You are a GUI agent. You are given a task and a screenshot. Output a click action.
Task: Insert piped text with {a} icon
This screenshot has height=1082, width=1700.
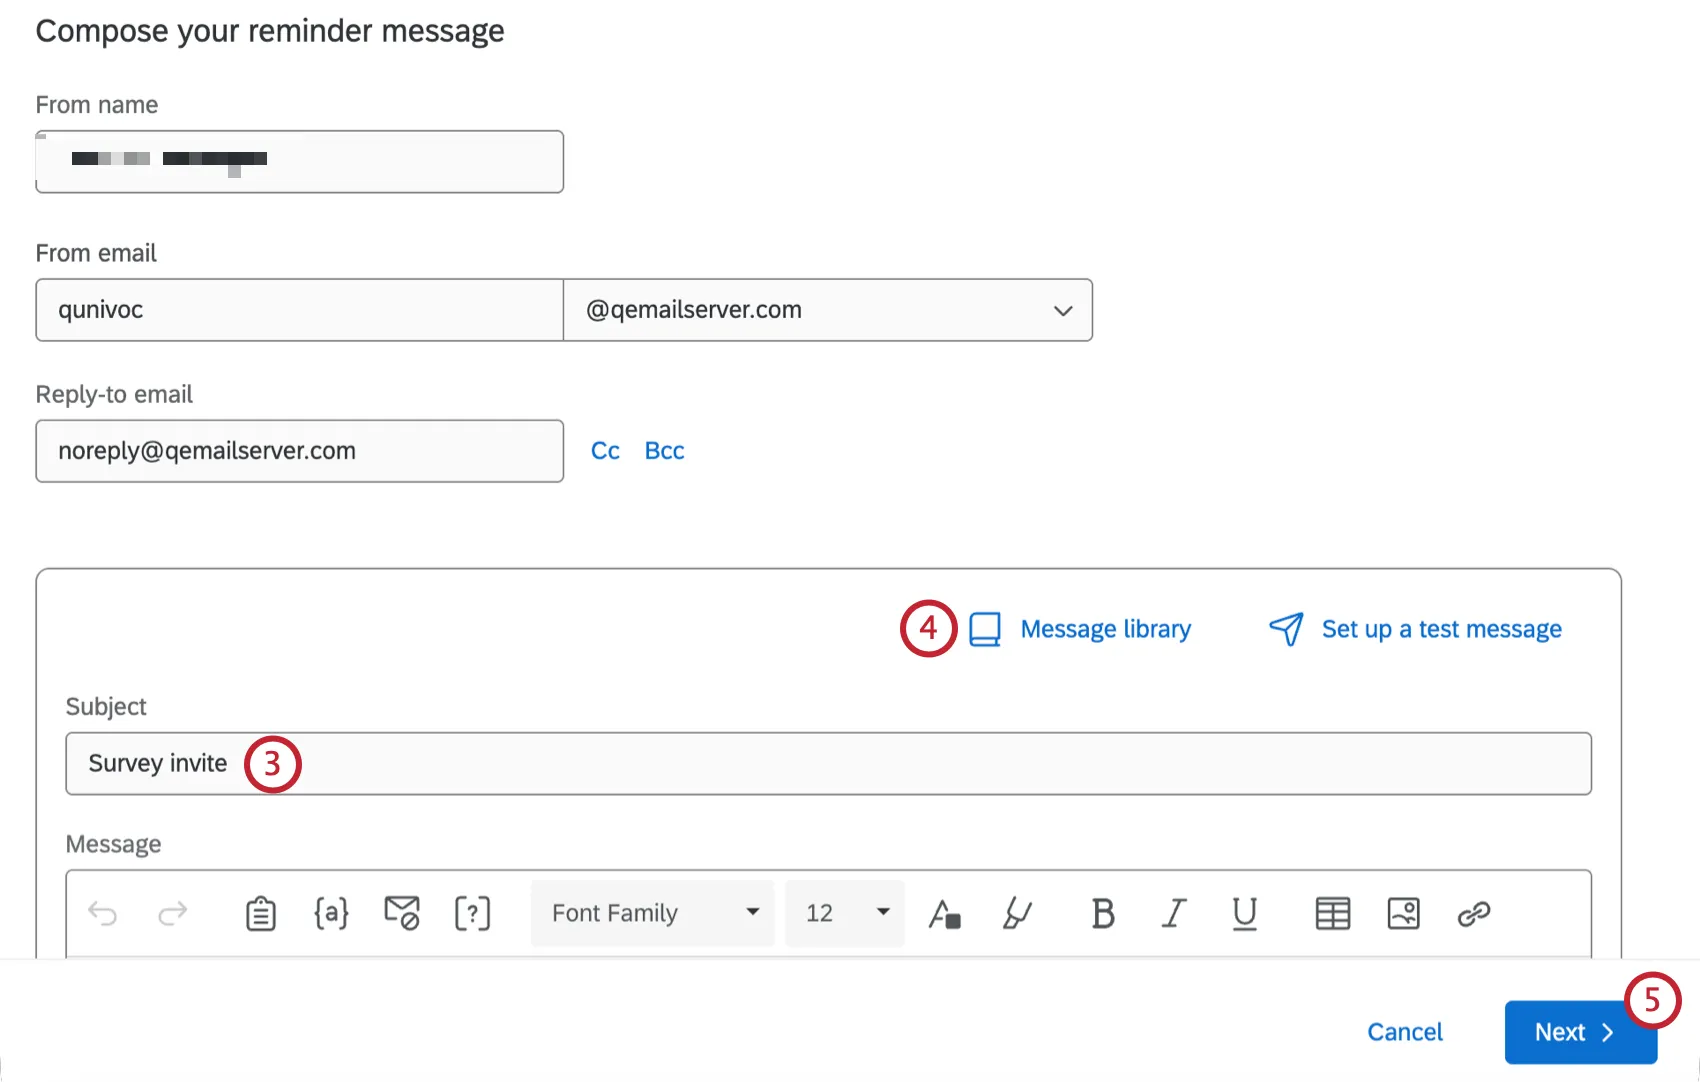(x=331, y=913)
